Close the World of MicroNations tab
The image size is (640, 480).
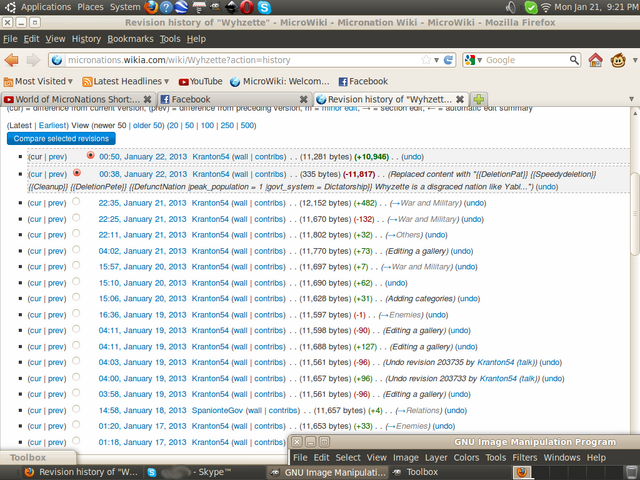[147, 99]
